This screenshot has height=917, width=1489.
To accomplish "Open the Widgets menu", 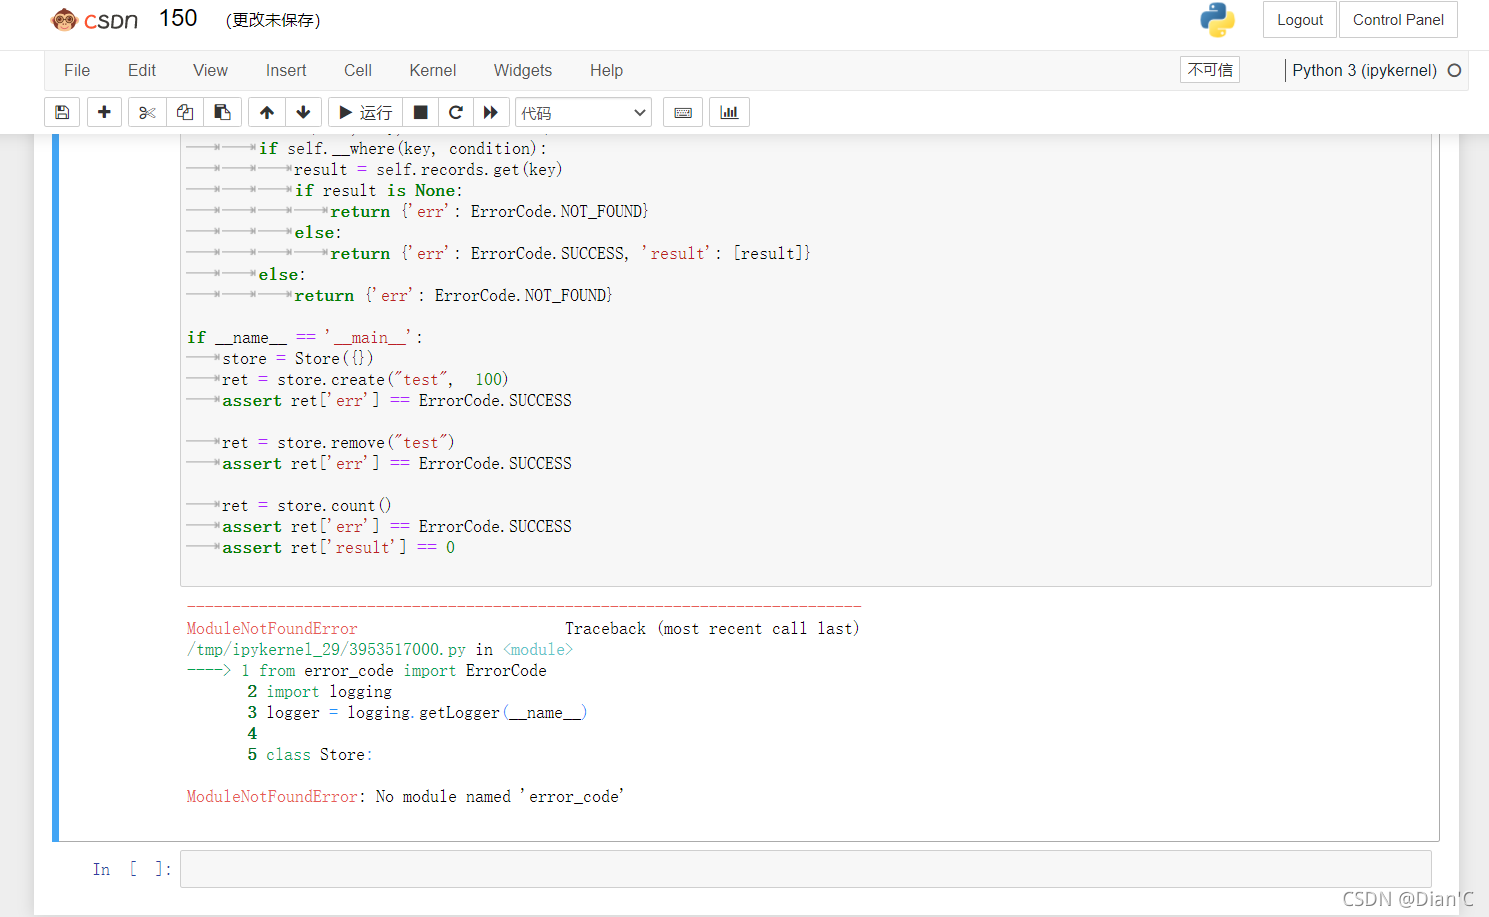I will tap(523, 70).
